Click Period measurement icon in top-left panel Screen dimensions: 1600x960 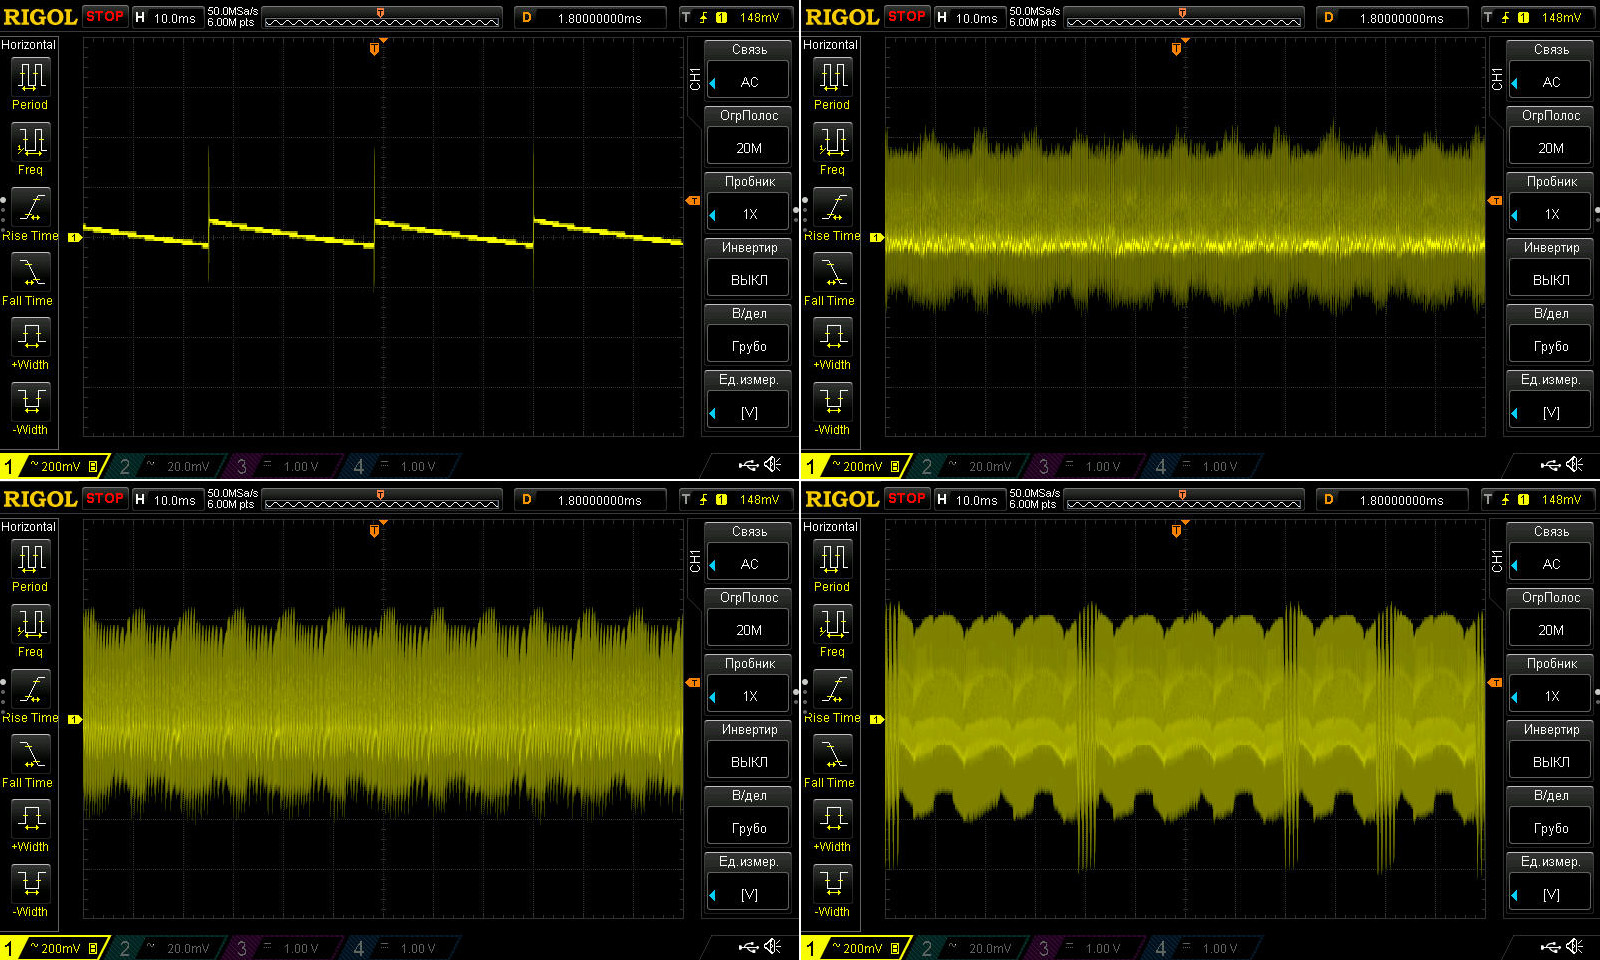click(x=31, y=77)
